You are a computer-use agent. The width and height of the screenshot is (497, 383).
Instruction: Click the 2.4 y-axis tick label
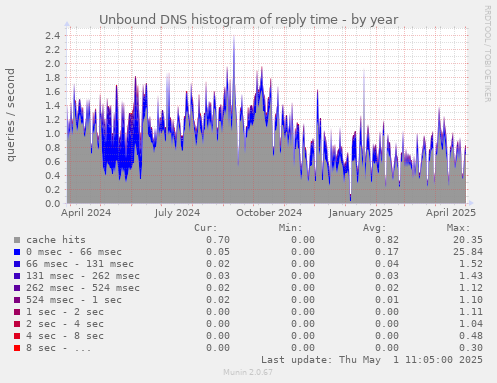(x=53, y=35)
